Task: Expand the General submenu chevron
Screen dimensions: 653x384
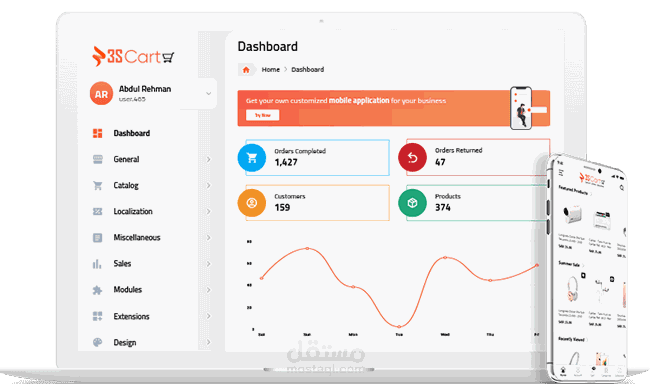Action: point(209,160)
